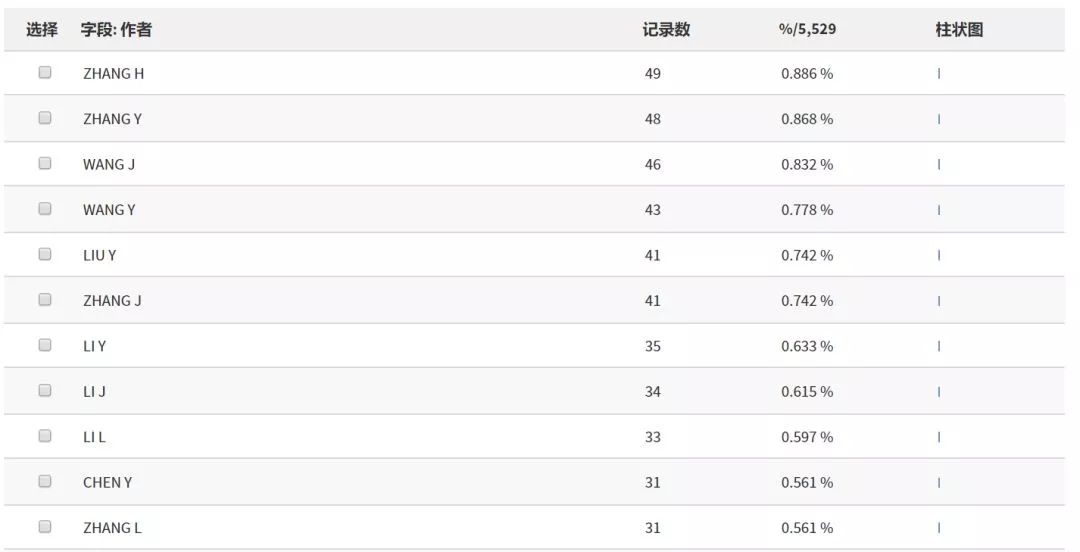Click the 记录数 column header

(666, 30)
